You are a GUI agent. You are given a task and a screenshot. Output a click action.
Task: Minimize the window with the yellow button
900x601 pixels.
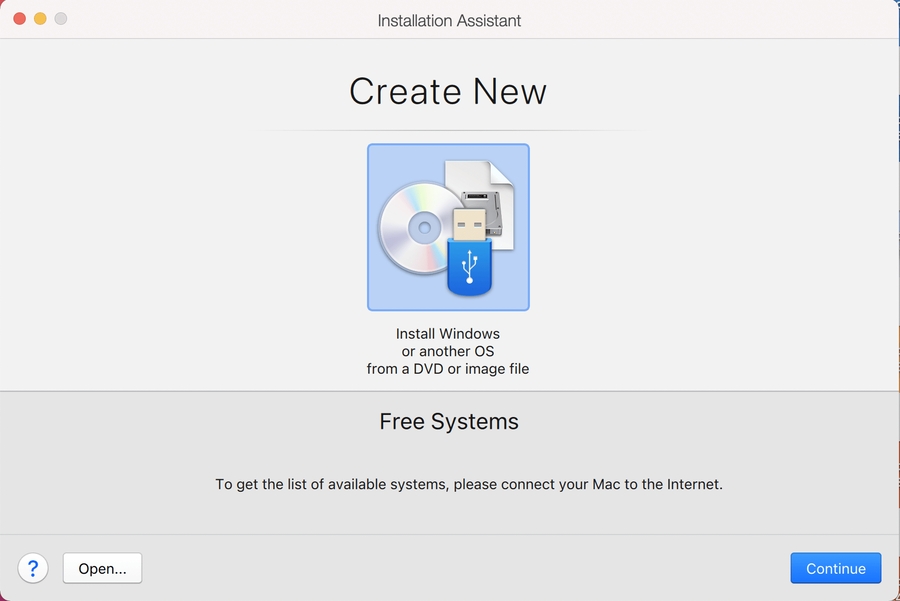pos(40,19)
